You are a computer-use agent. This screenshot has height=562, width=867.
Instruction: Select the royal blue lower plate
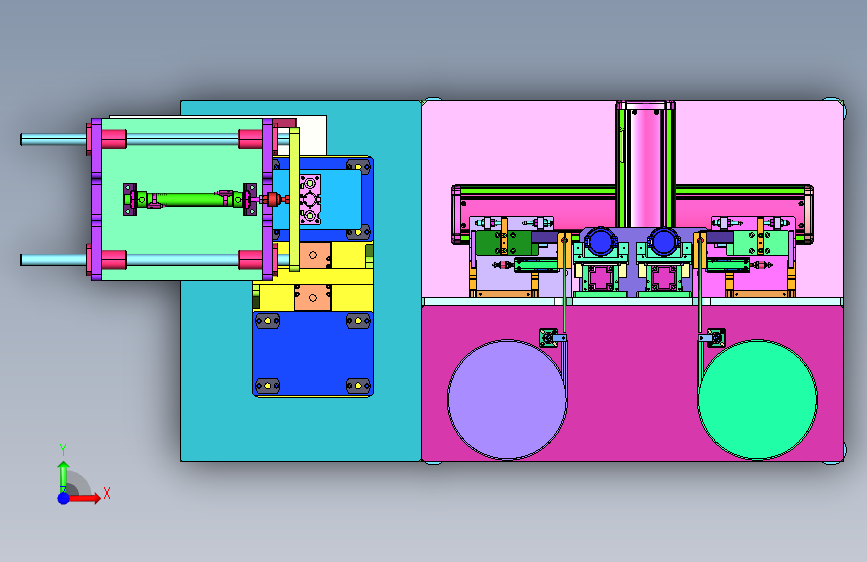click(313, 353)
